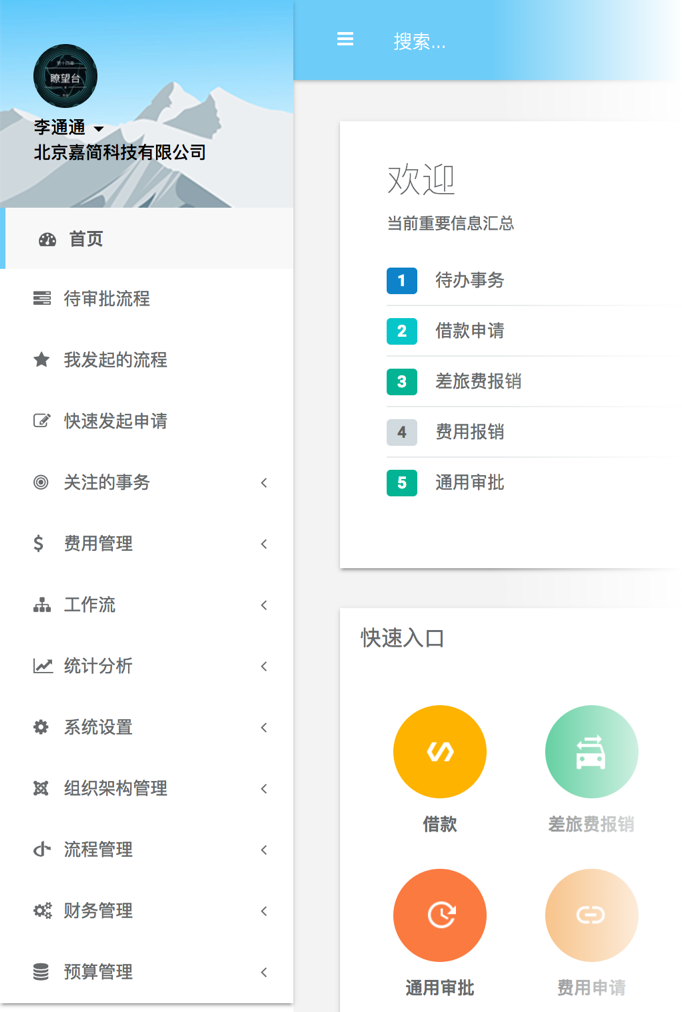Viewport: 682px width, 1012px height.
Task: Expand the 系统设置 menu
Action: click(x=98, y=727)
